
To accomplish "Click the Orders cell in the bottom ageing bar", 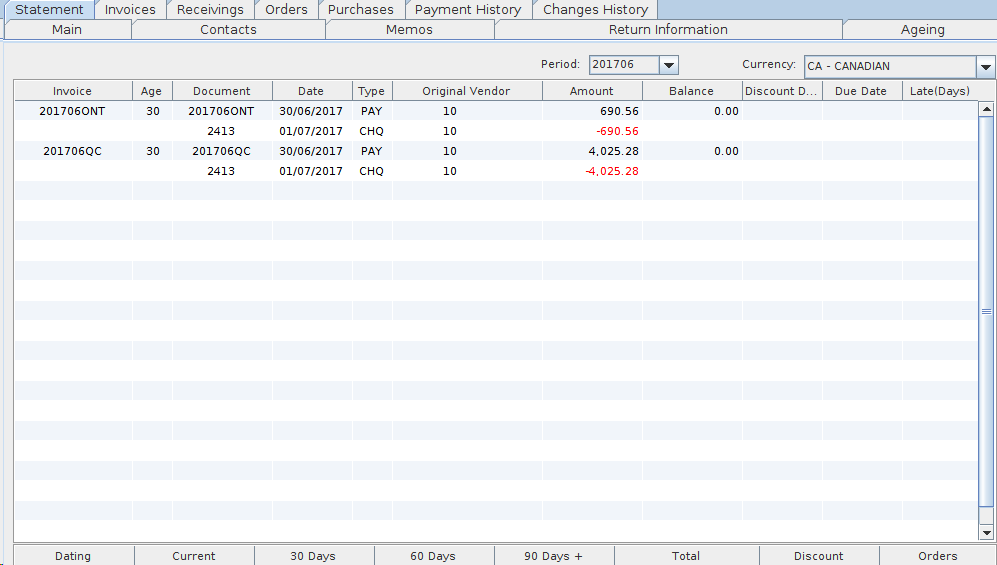I will (937, 556).
